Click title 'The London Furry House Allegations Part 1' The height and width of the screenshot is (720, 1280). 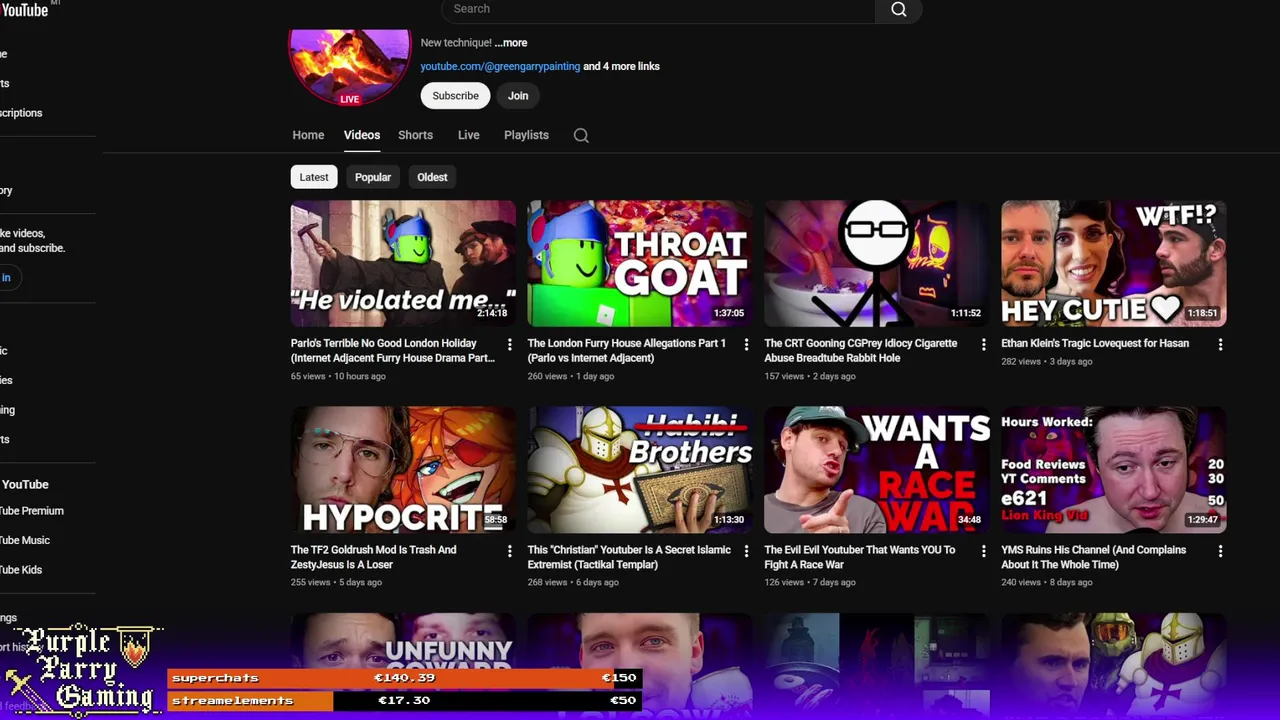(x=626, y=350)
